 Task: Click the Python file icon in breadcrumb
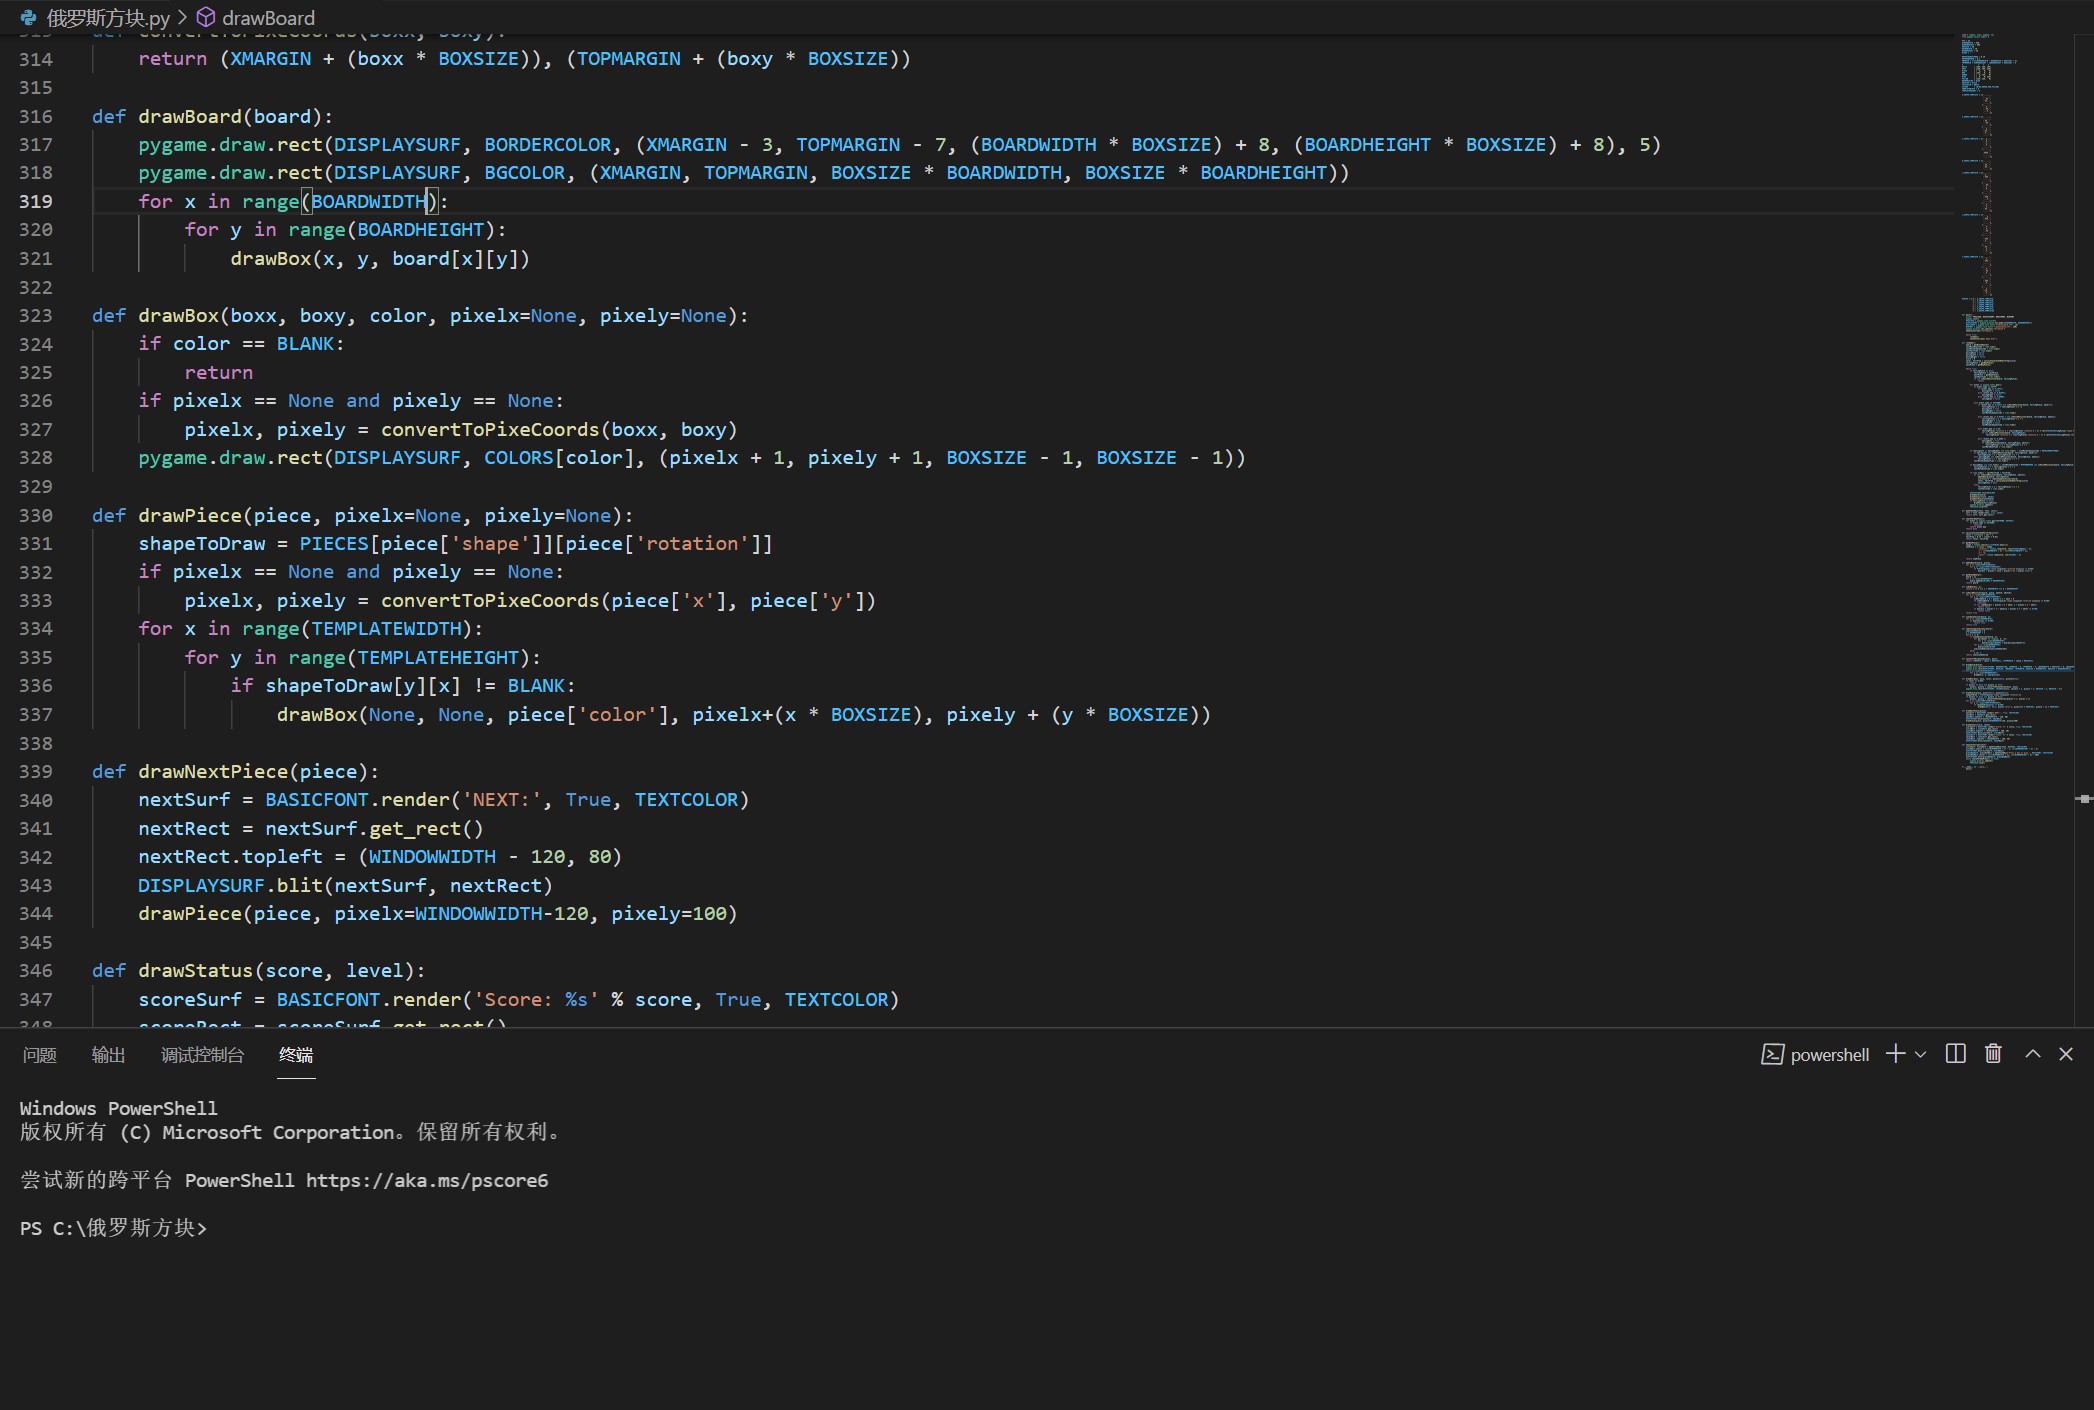point(29,18)
